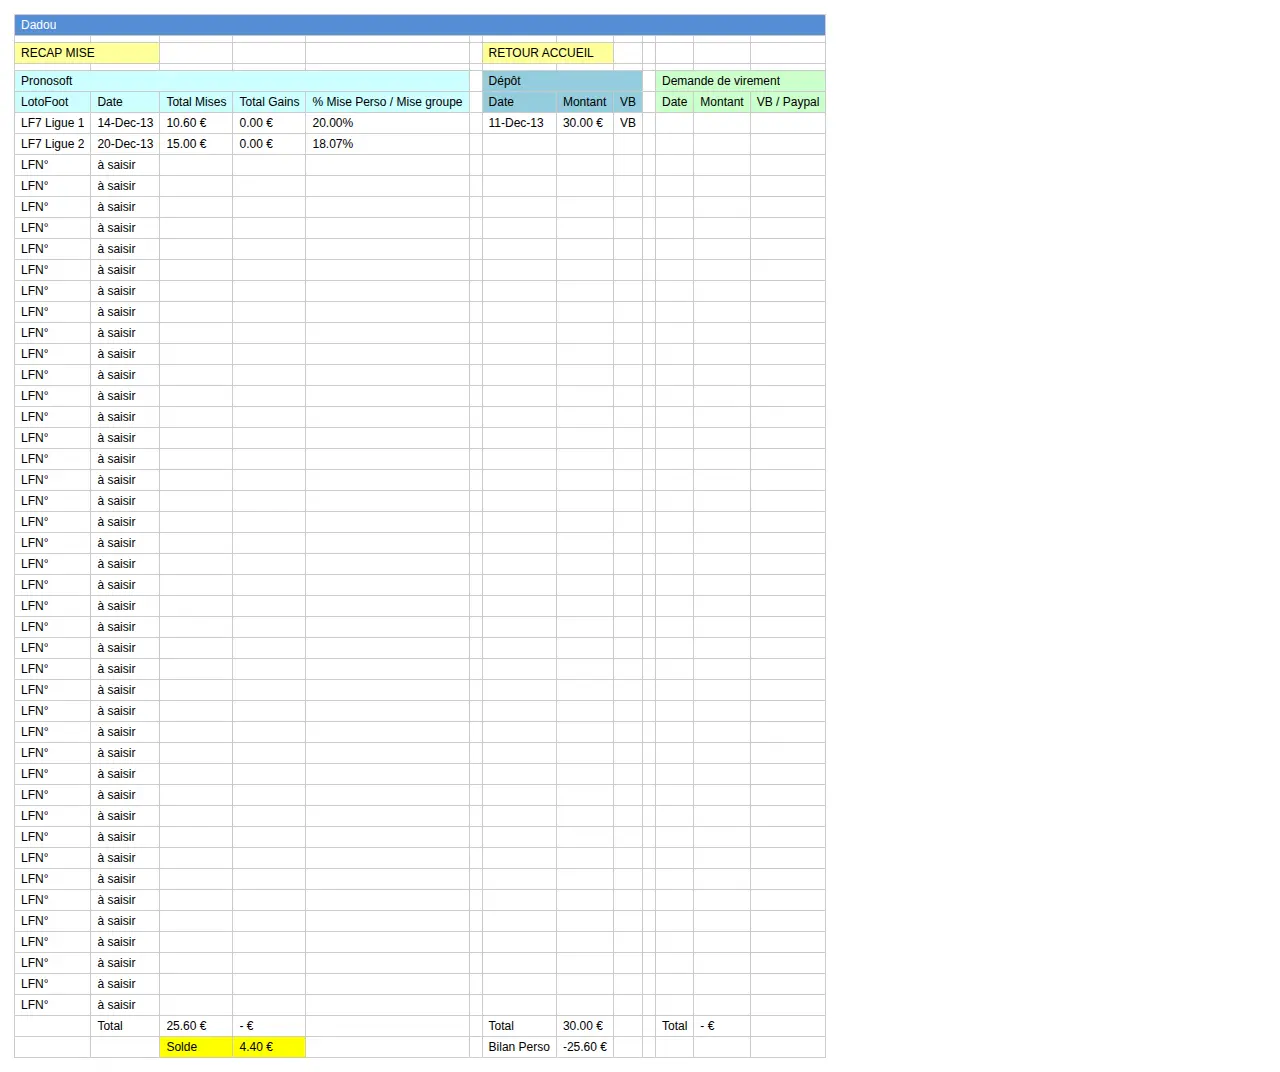
Task: Click the Dadou title bar cell
Action: coord(420,25)
